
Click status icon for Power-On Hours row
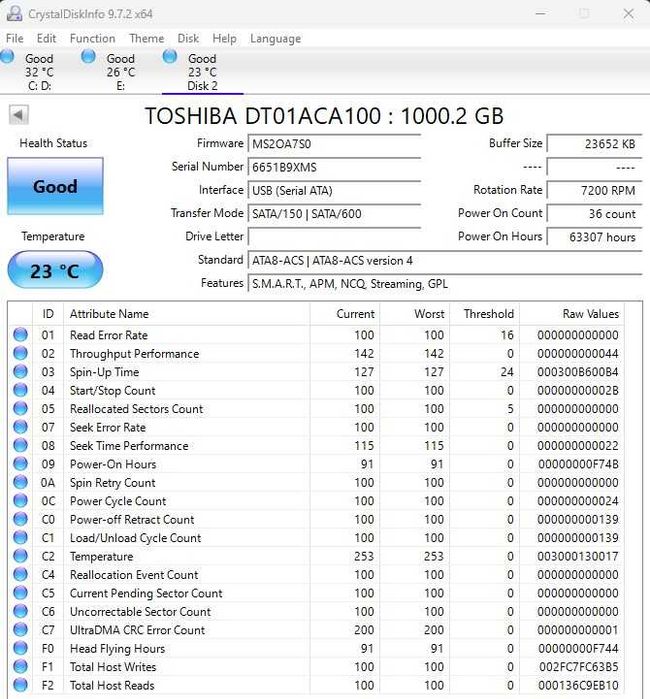coord(20,464)
